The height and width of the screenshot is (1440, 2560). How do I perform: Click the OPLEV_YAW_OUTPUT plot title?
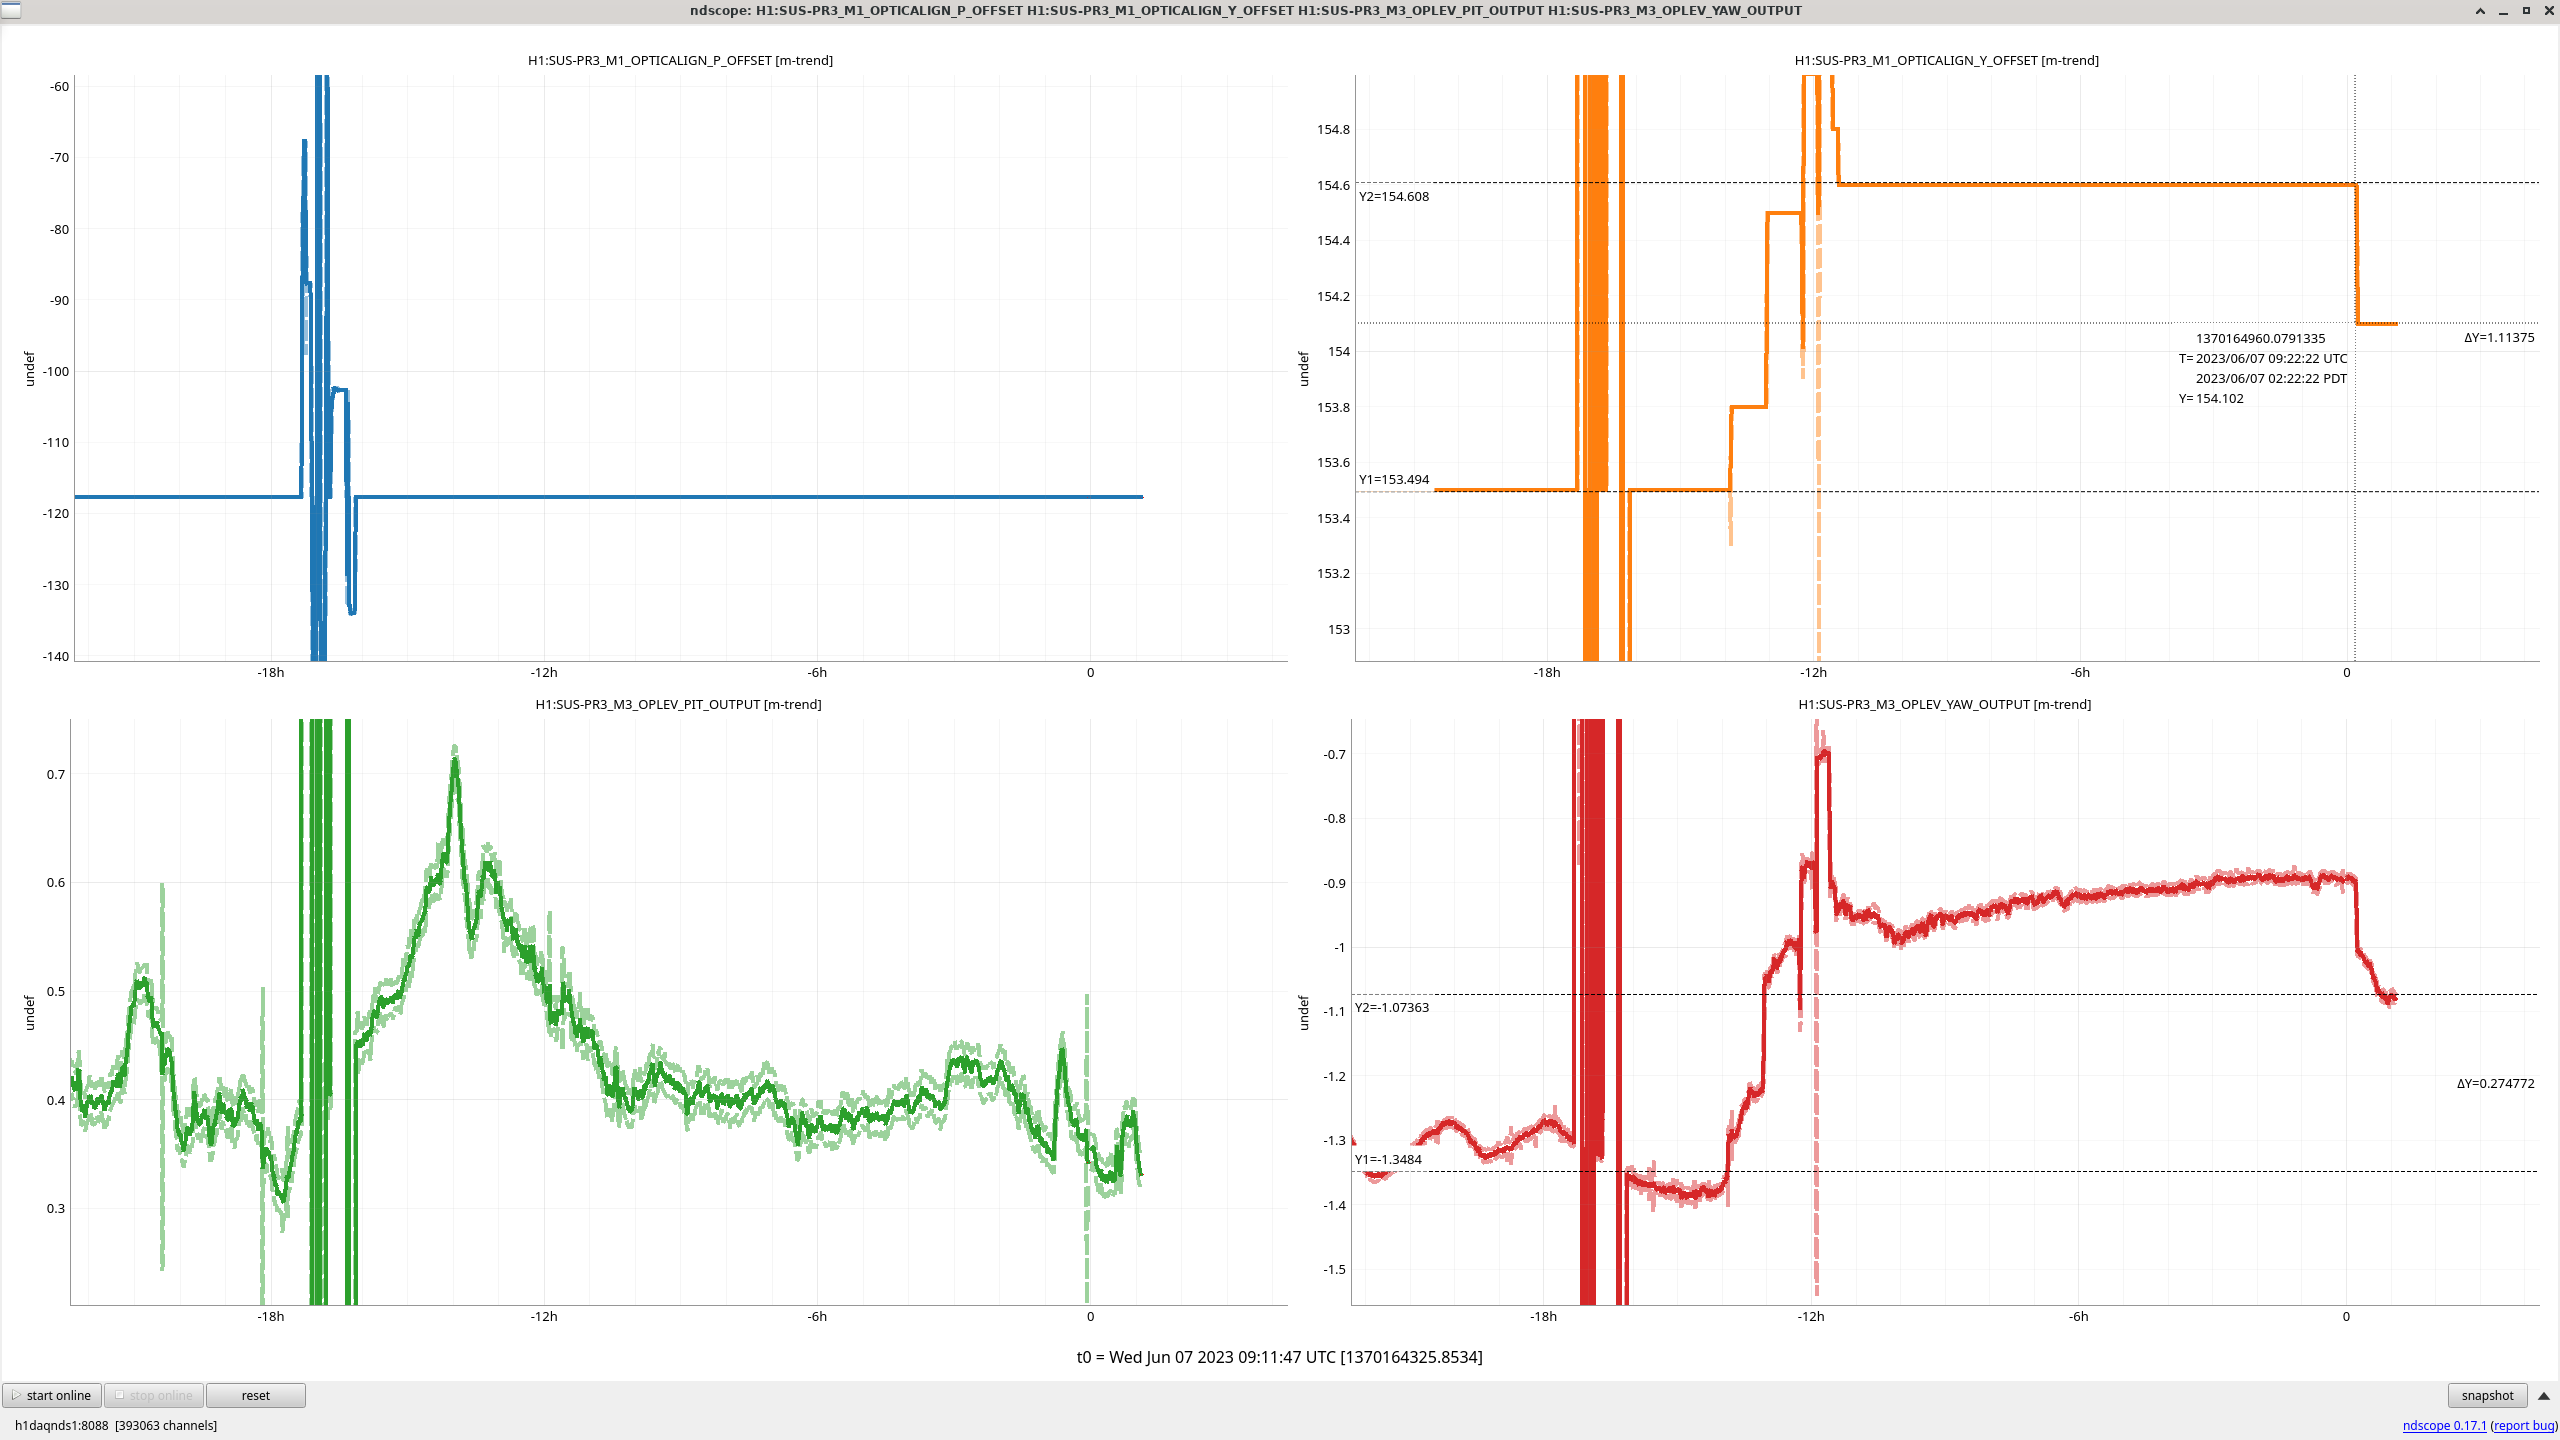point(1944,704)
